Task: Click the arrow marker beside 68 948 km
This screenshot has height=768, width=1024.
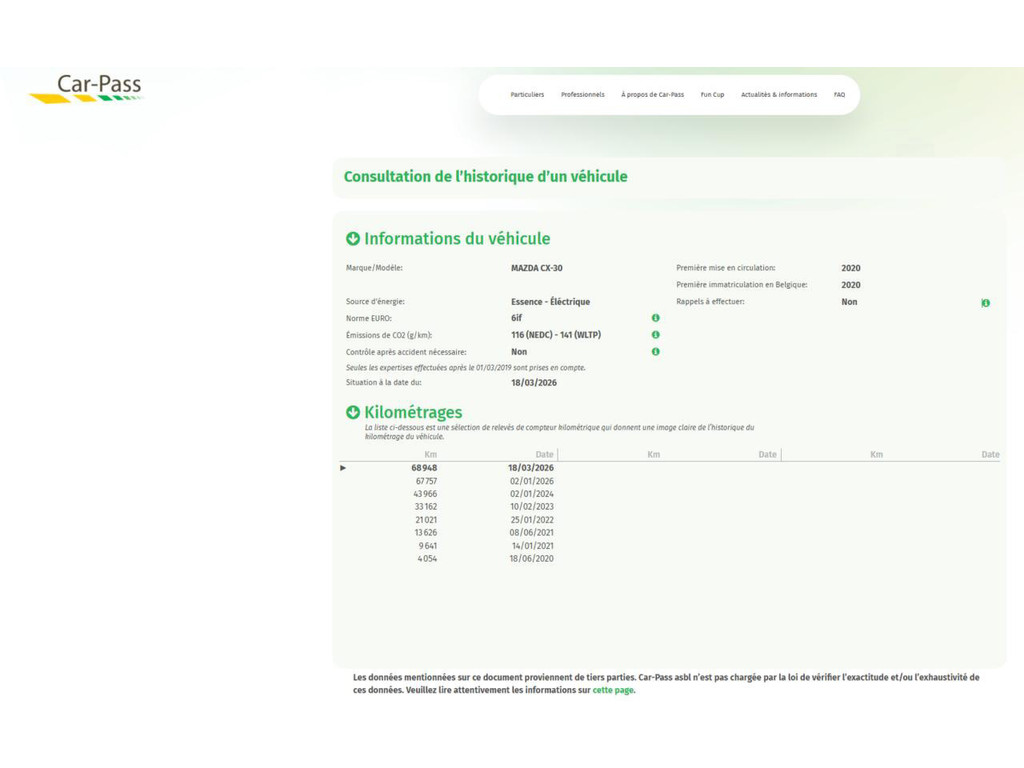Action: [343, 468]
